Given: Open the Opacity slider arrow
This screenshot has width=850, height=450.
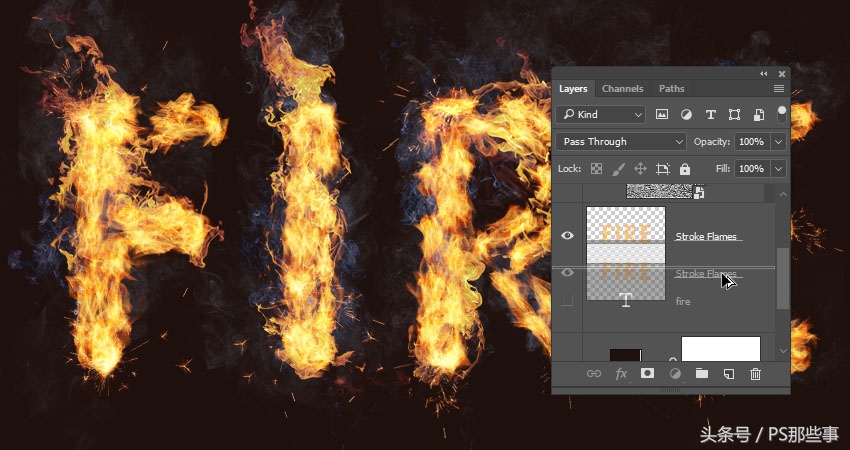Looking at the screenshot, I should click(x=779, y=142).
